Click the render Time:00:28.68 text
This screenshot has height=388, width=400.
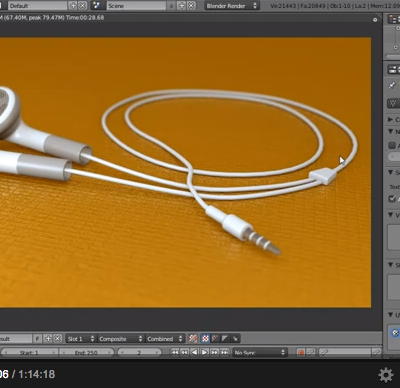[85, 18]
